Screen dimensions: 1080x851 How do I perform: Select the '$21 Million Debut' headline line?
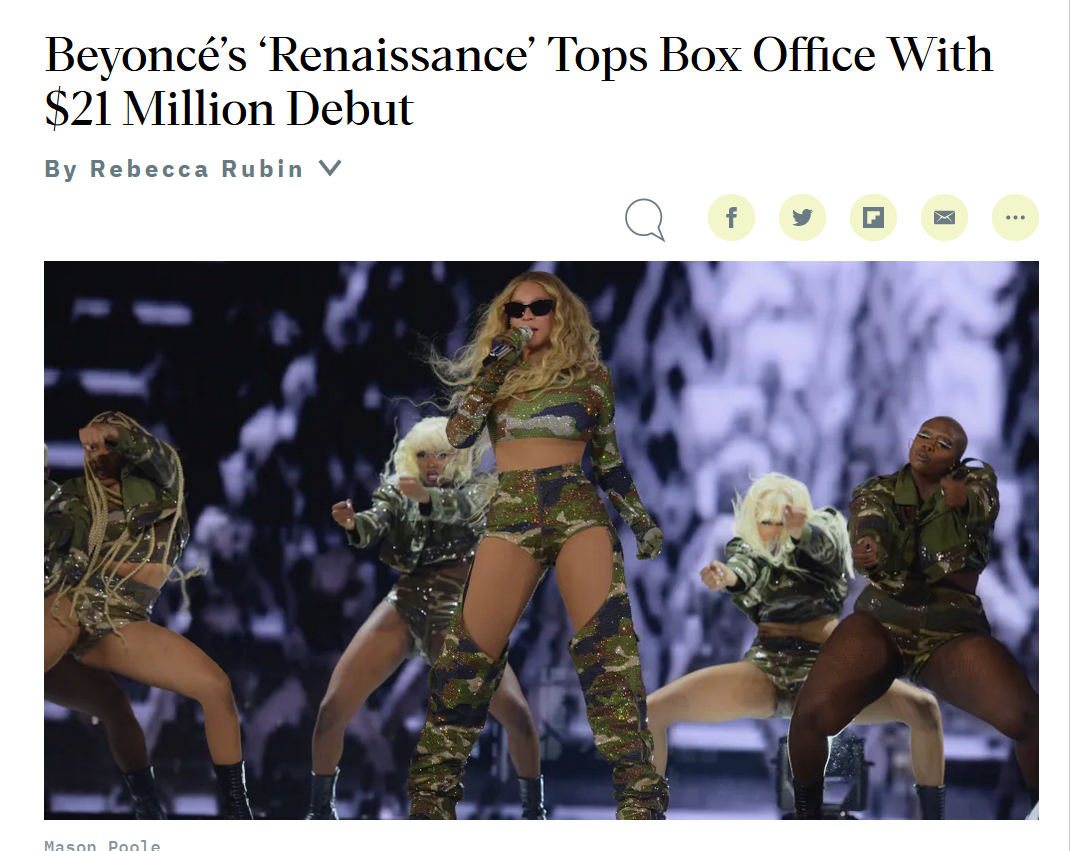point(229,109)
